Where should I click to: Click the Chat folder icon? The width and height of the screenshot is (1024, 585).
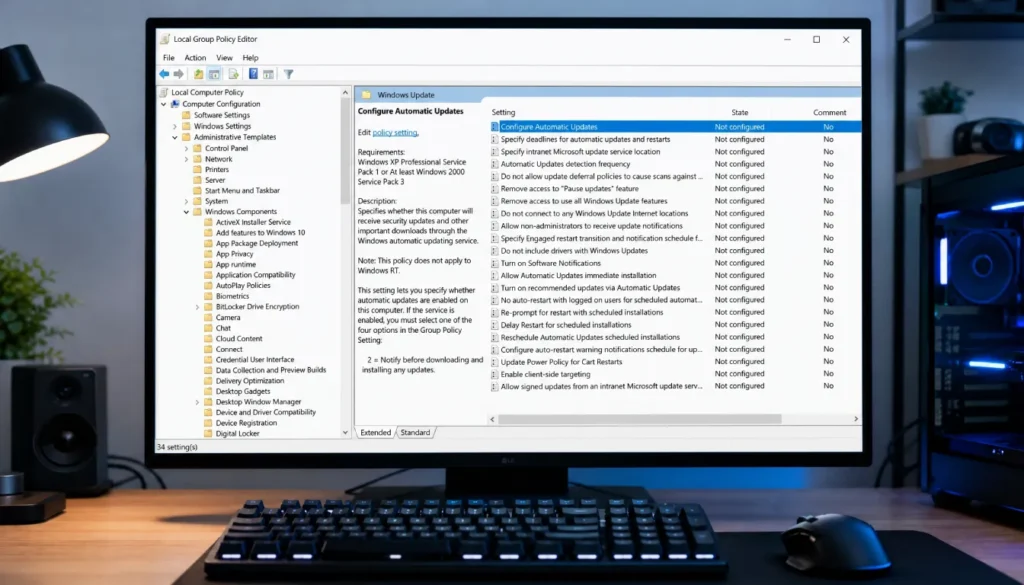pyautogui.click(x=208, y=328)
